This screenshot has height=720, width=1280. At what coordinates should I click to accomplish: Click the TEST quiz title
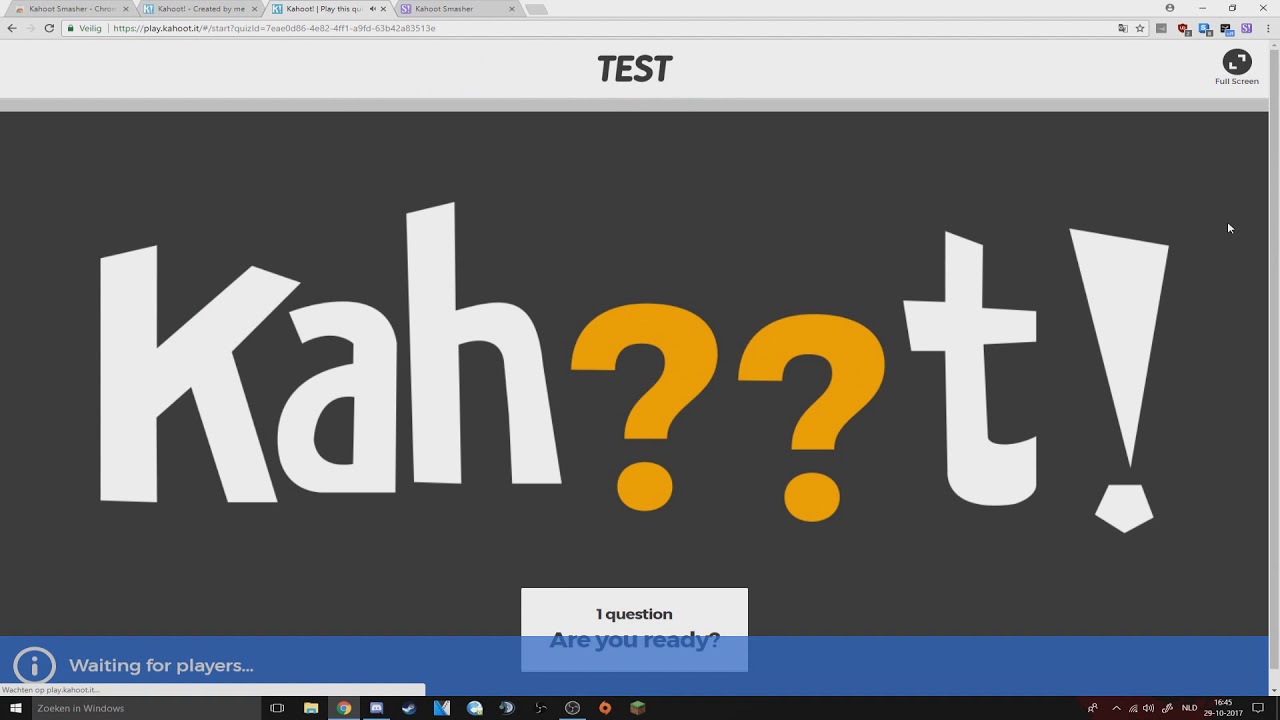tap(634, 69)
